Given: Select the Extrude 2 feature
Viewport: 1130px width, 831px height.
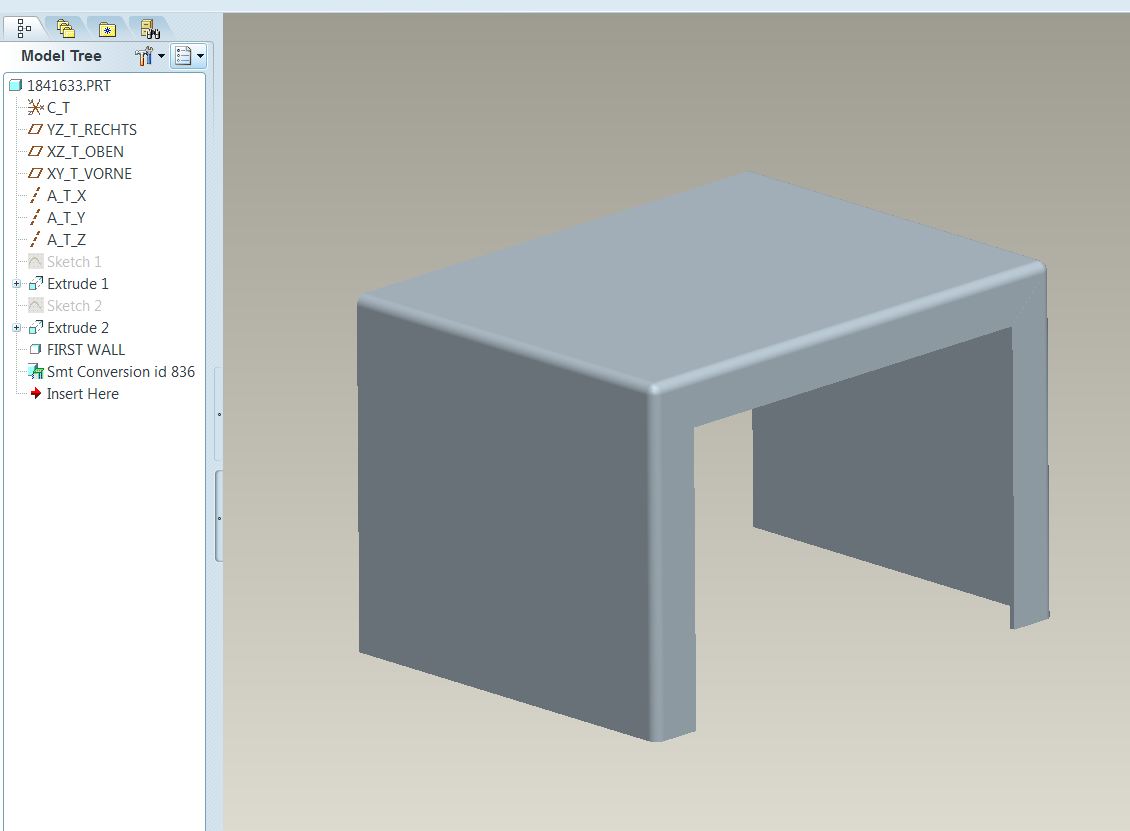Looking at the screenshot, I should click(x=78, y=328).
